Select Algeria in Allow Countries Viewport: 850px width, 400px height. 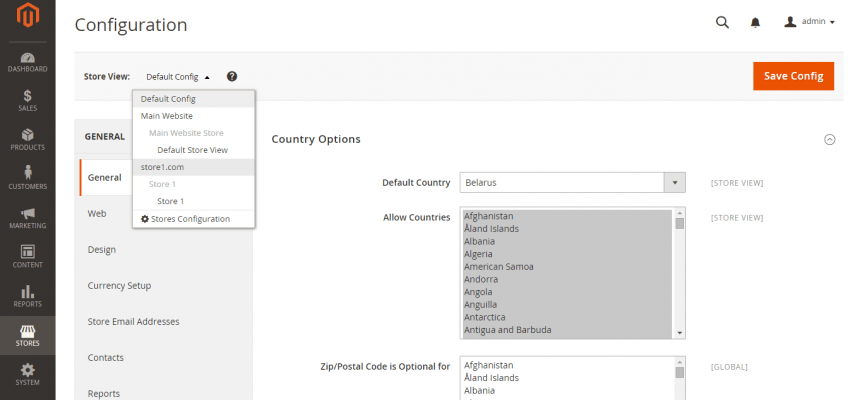pos(567,254)
